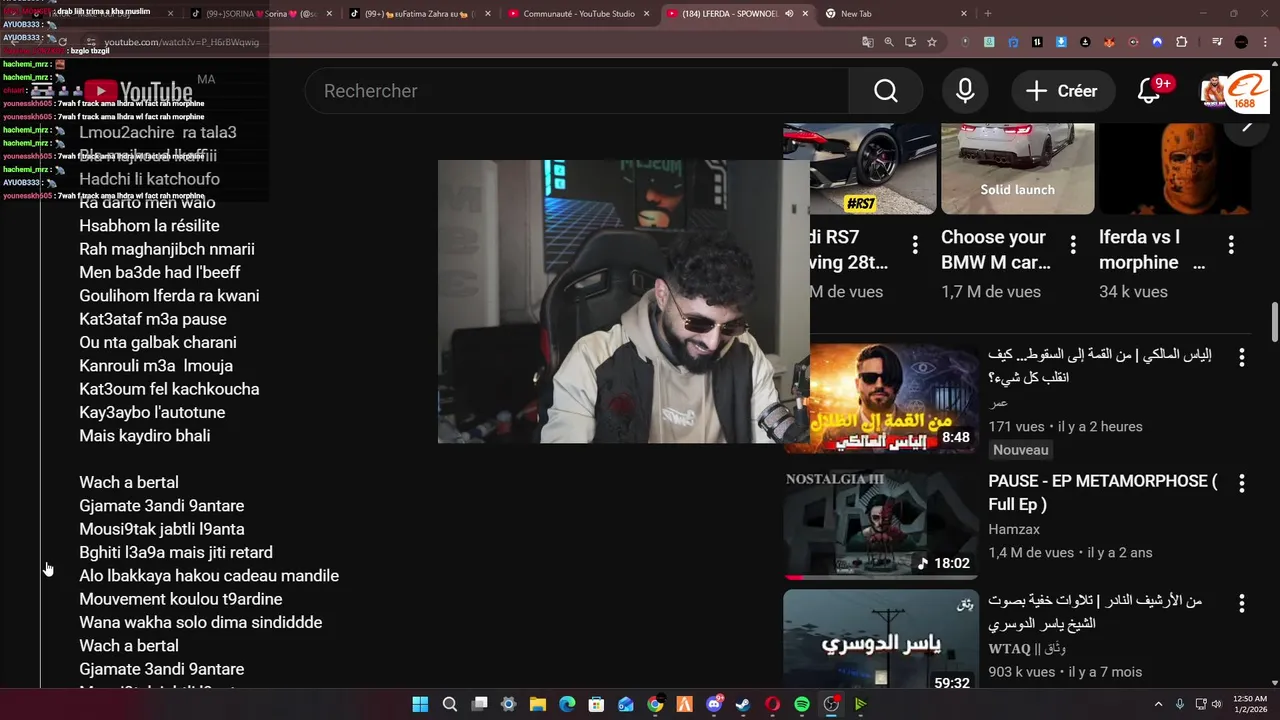The width and height of the screenshot is (1280, 720).
Task: Open a new browser tab with plus
Action: point(988,14)
